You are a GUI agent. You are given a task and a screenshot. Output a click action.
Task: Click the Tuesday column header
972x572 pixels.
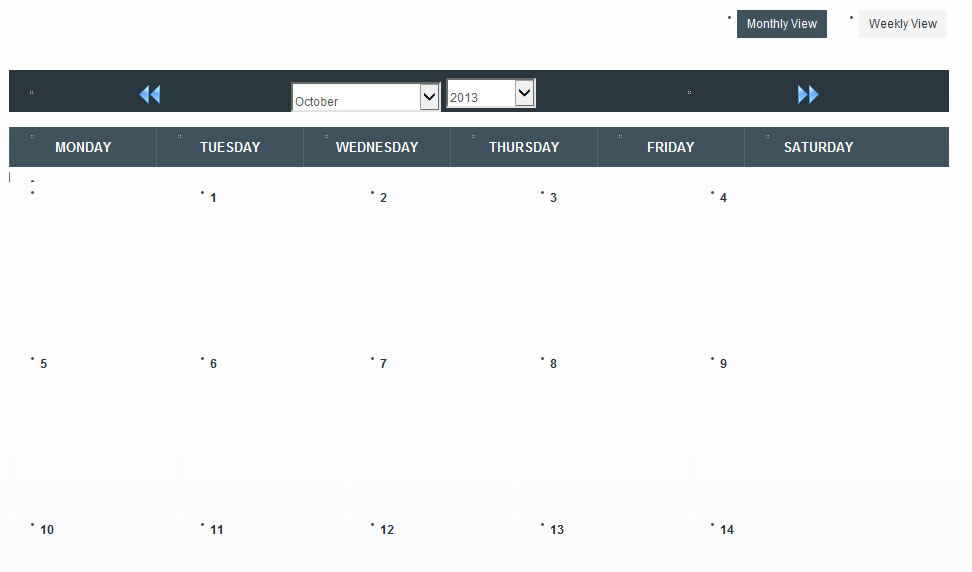[x=230, y=147]
